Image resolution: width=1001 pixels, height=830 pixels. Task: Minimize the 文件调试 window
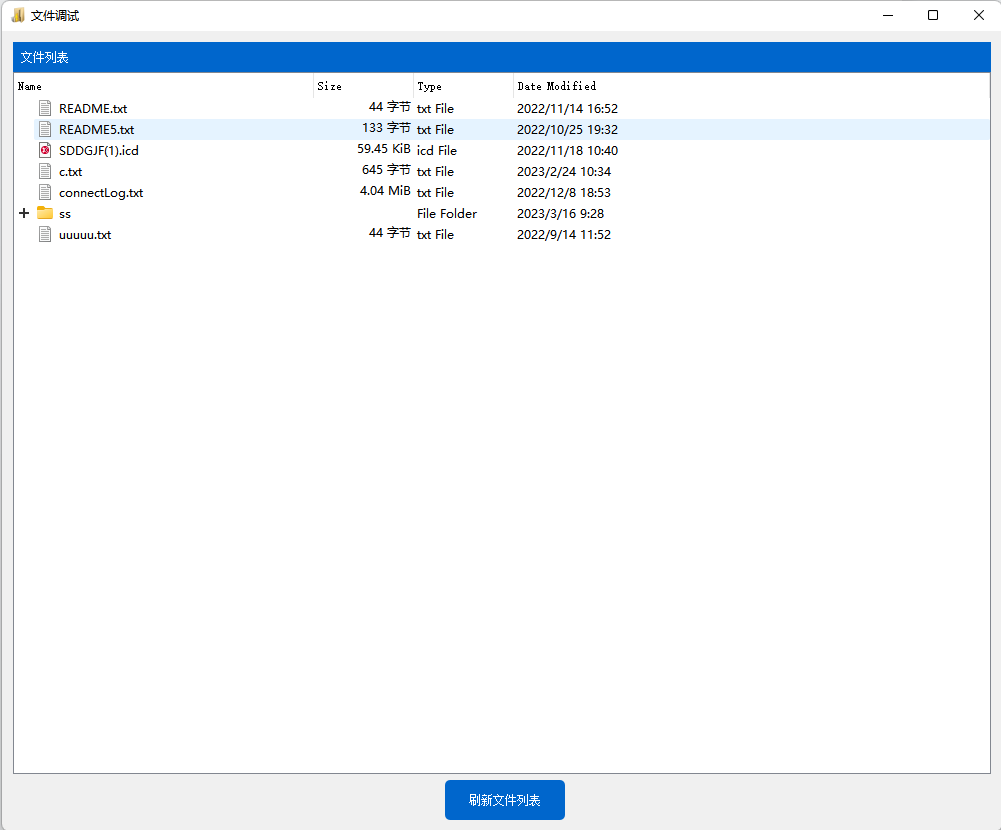tap(888, 15)
